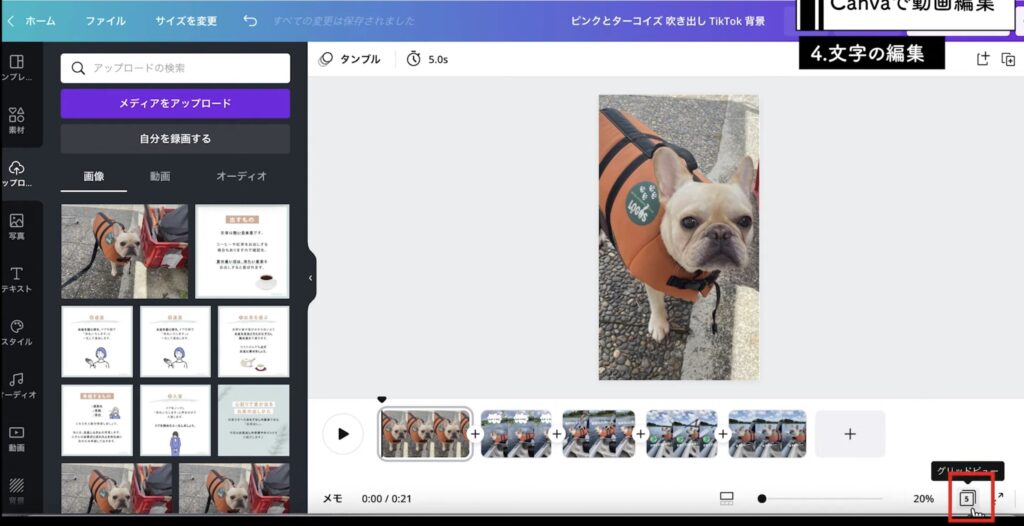Screen dimensions: 1024x526
Task: Click the timeline playhead marker
Action: point(382,399)
